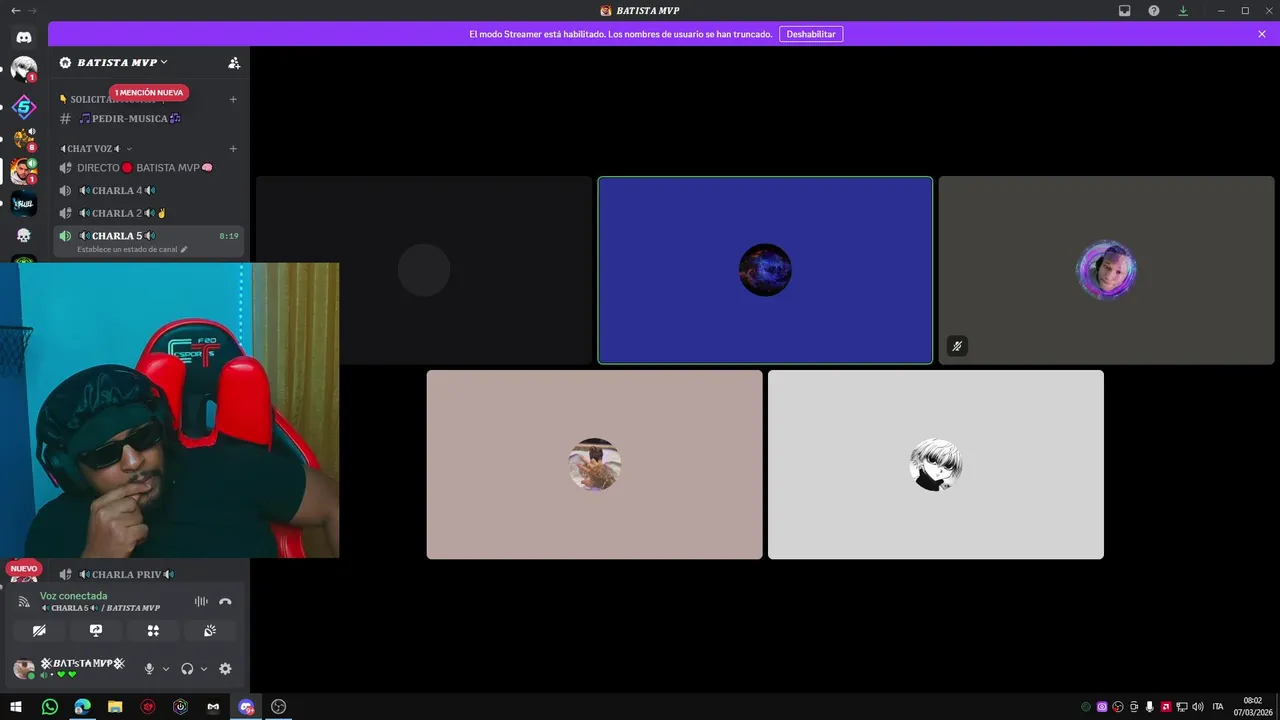Edit the channel status pencil under CHARLA 5
Image resolution: width=1280 pixels, height=720 pixels.
[184, 249]
